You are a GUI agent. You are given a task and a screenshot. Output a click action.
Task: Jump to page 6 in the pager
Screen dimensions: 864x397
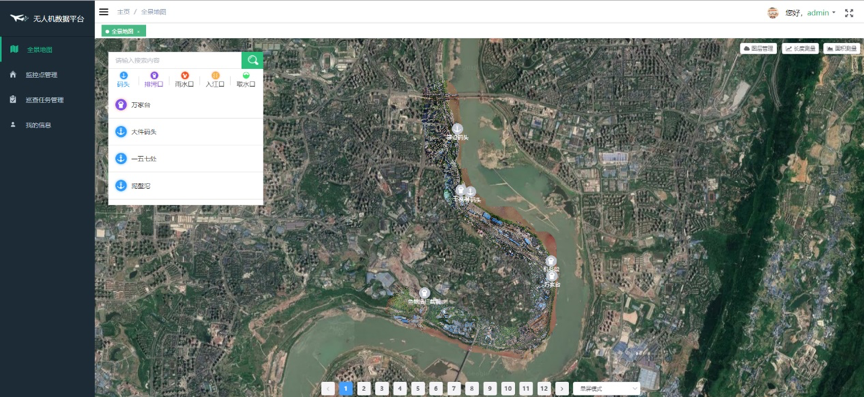(x=436, y=389)
